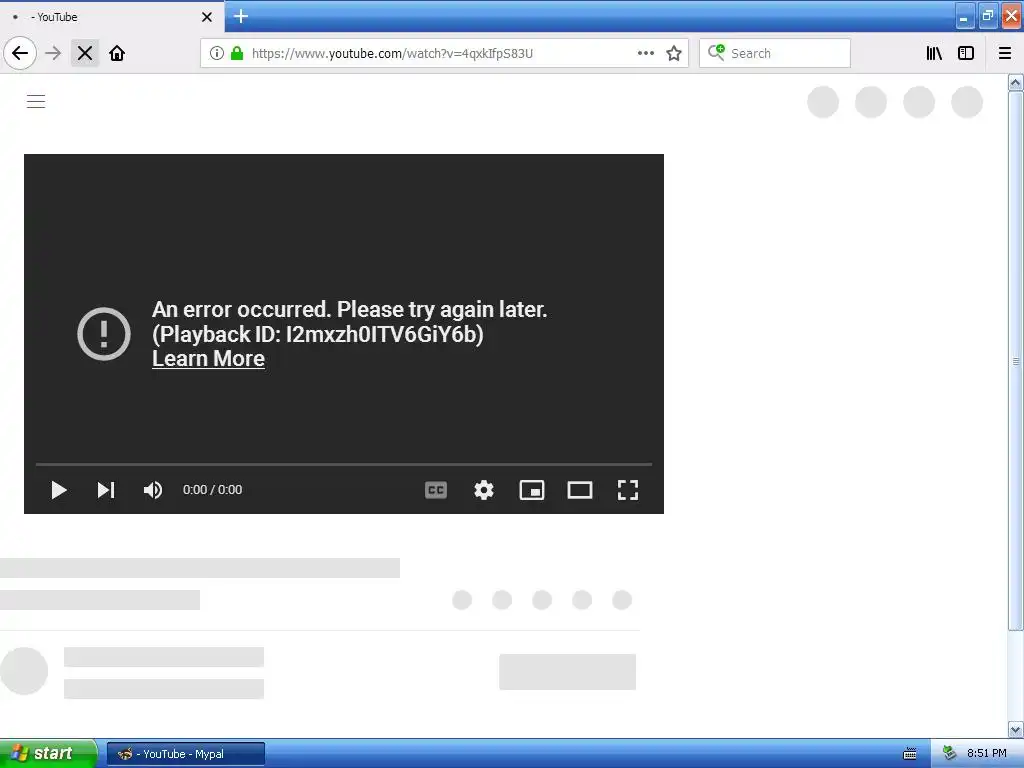The image size is (1024, 768).
Task: Click the error exclamation icon
Action: pyautogui.click(x=104, y=334)
